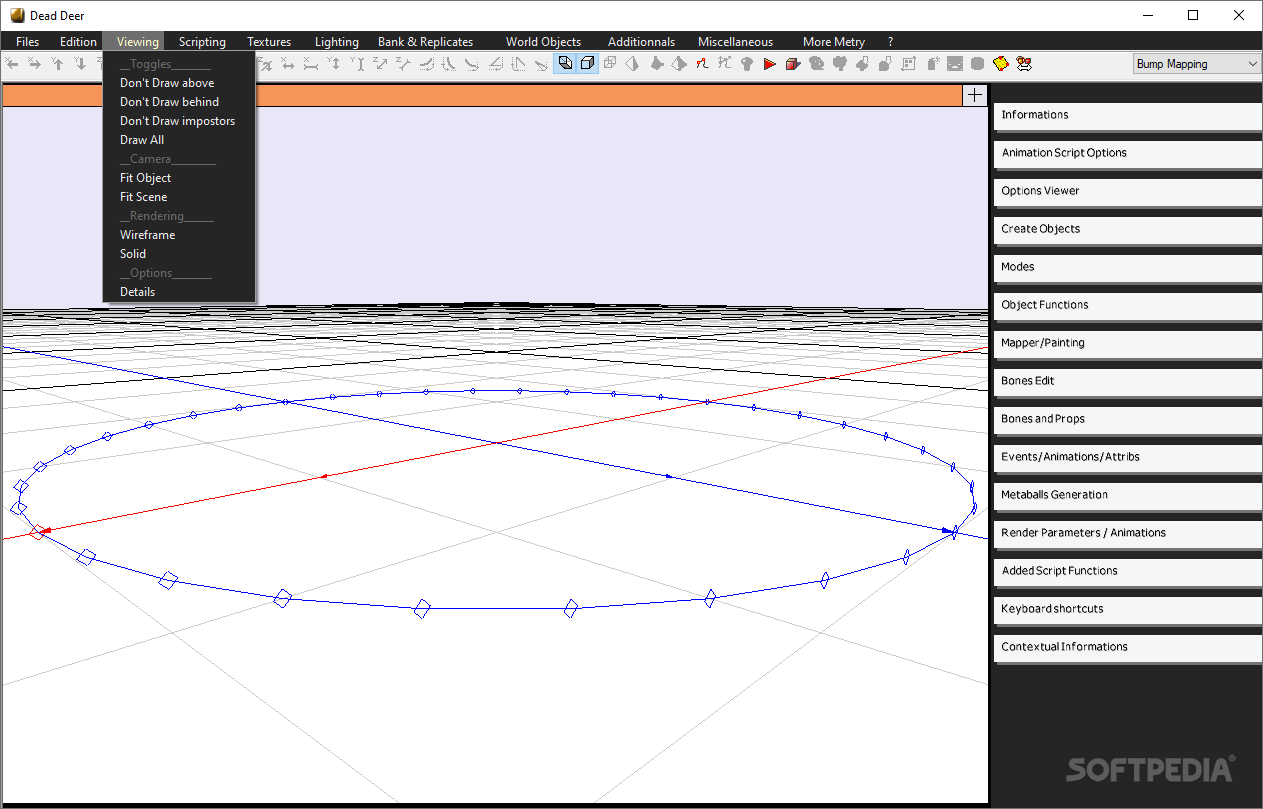The height and width of the screenshot is (809, 1263).
Task: Click the red play triangle icon
Action: (769, 64)
